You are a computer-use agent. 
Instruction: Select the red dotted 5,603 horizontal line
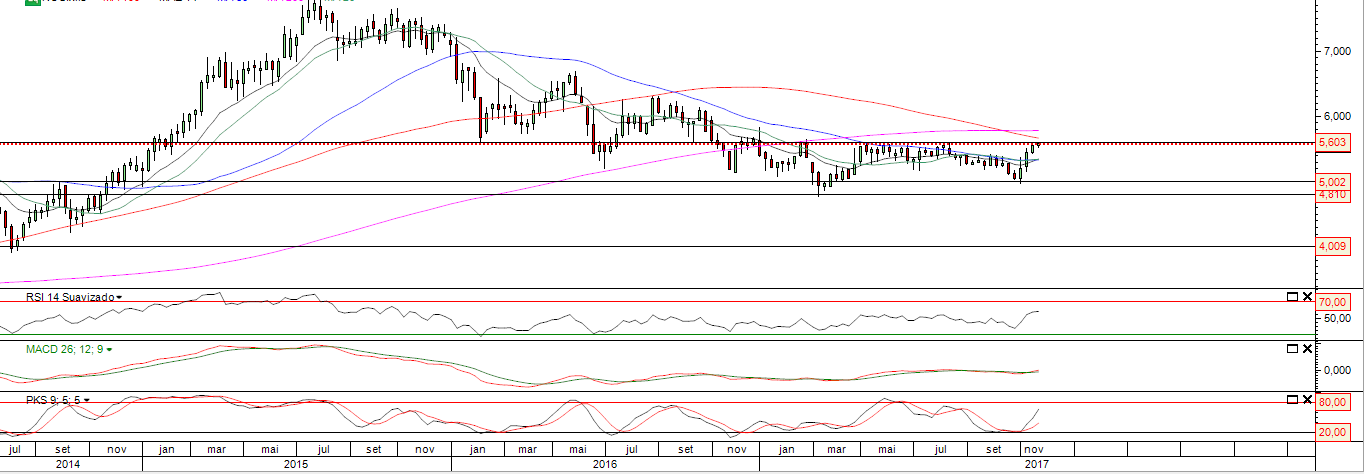(655, 144)
